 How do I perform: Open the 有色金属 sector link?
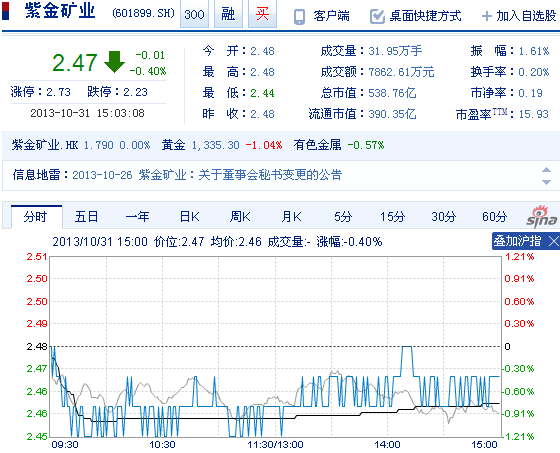(x=317, y=145)
